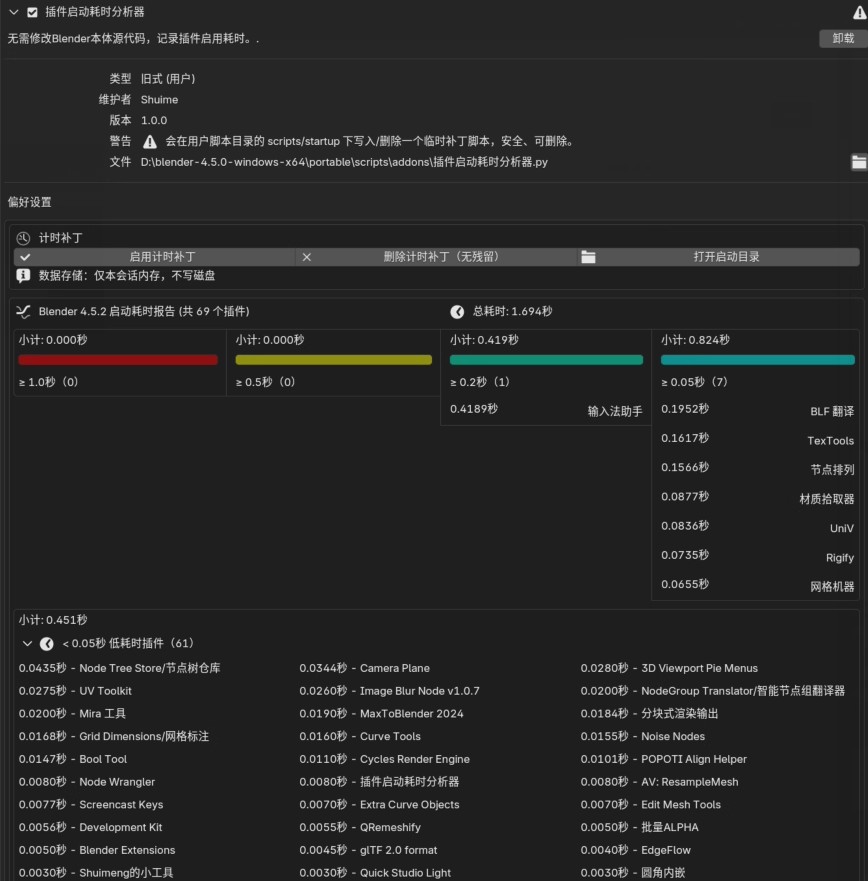Click the X icon on the 删除计时补丁 row
Image resolution: width=868 pixels, height=881 pixels.
305,256
